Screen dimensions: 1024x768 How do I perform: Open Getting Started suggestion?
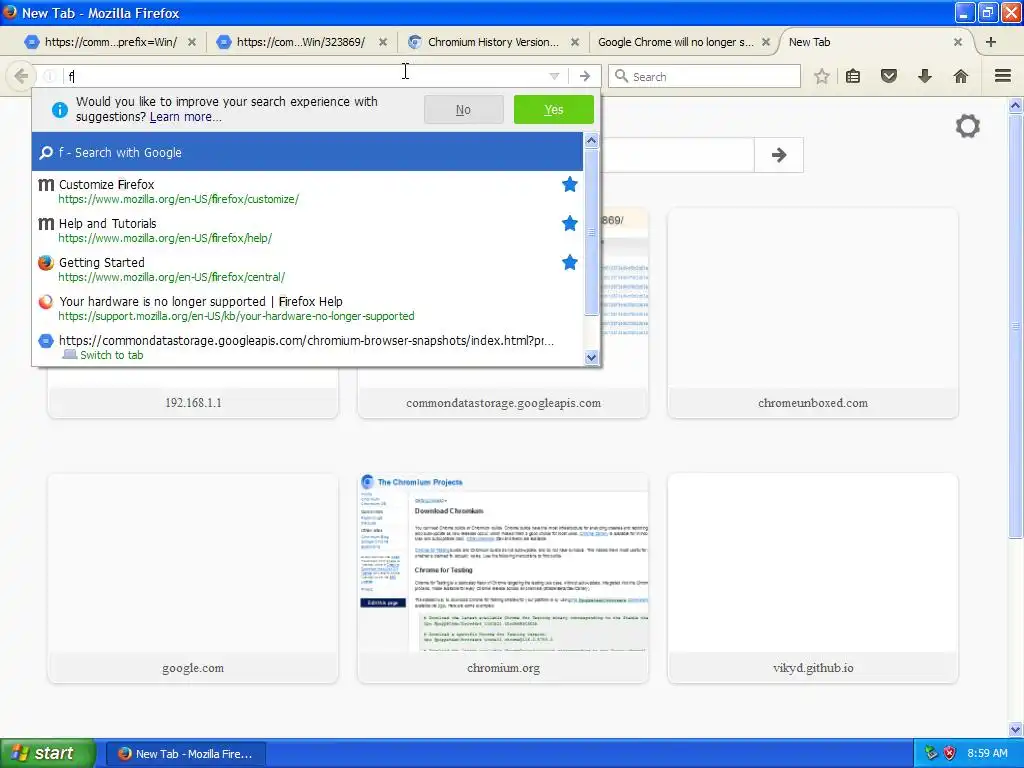(x=307, y=269)
